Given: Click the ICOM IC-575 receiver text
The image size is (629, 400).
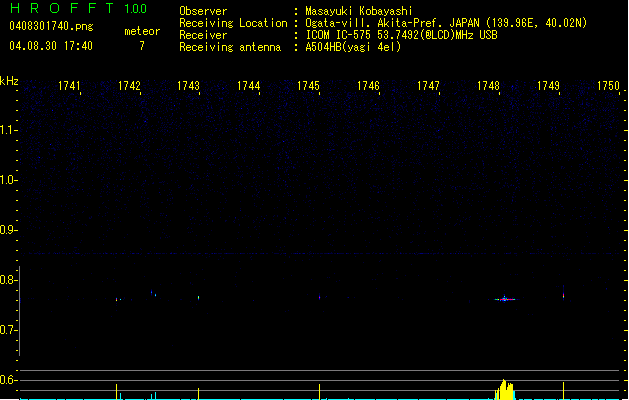Looking at the screenshot, I should coord(401,35).
